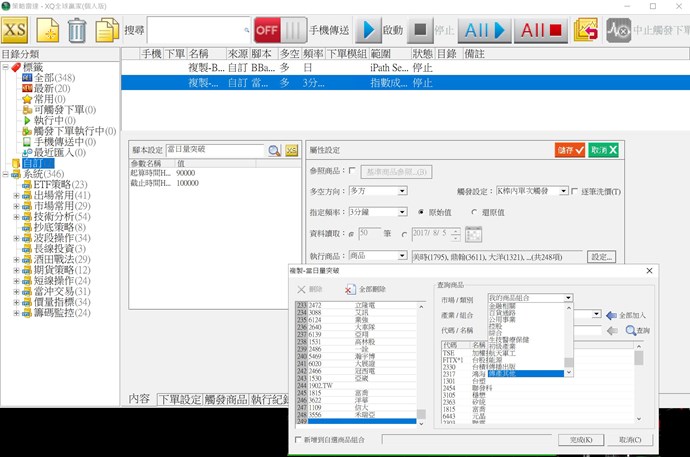
Task: Toggle the red OFF mobile push switch
Action: point(266,29)
